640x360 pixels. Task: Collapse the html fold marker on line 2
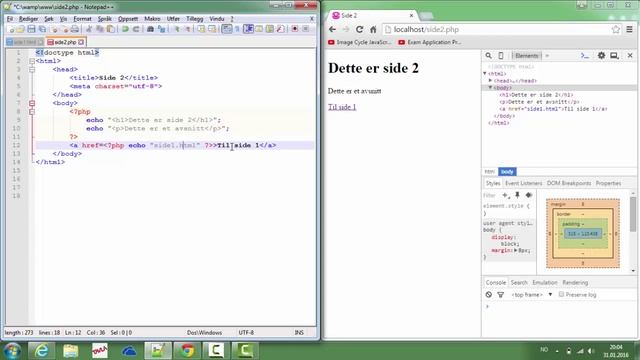pos(32,61)
